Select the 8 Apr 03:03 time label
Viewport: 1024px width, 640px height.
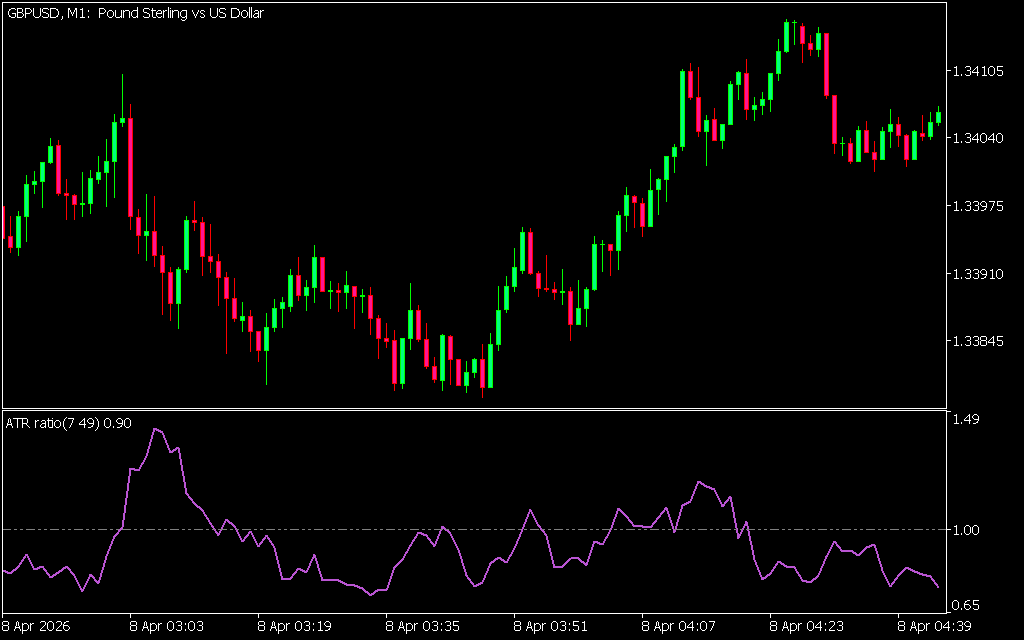(x=167, y=627)
